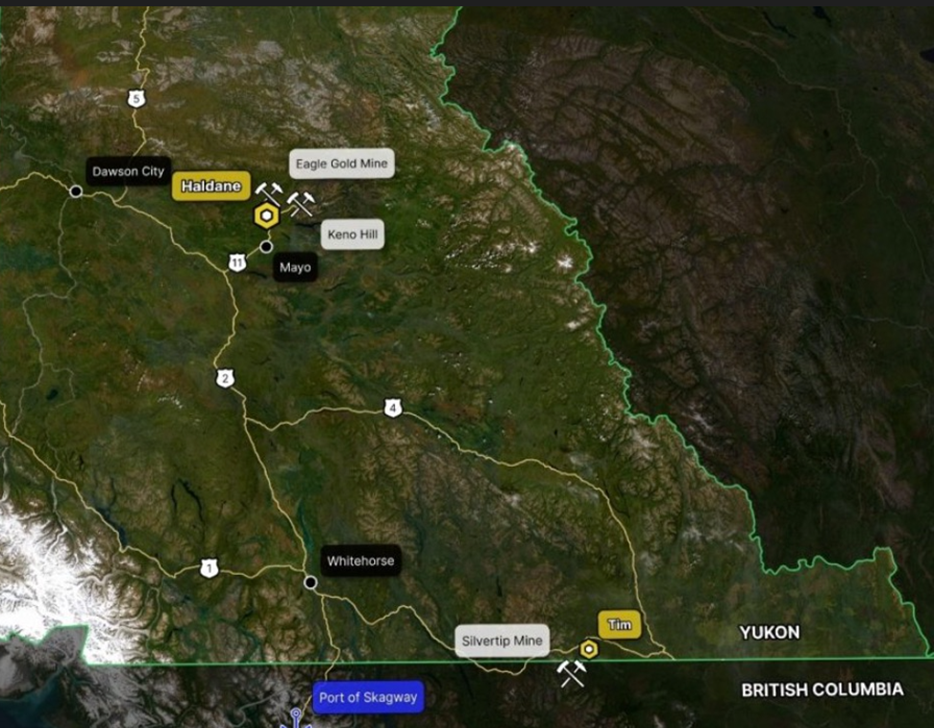Screen dimensions: 934x728
Task: Open the Silvertip Mine label
Action: tap(502, 640)
